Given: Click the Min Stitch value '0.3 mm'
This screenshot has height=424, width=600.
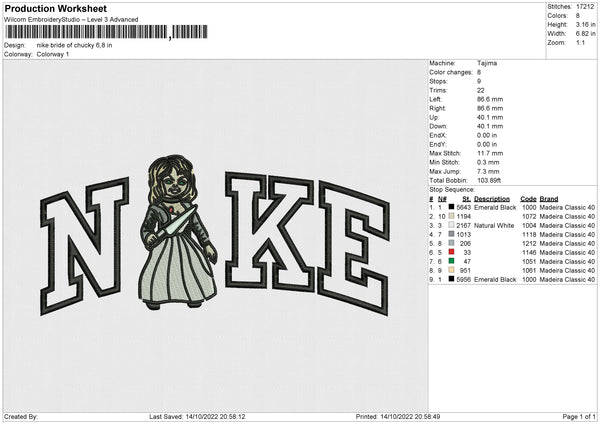Looking at the screenshot, I should pyautogui.click(x=488, y=162).
